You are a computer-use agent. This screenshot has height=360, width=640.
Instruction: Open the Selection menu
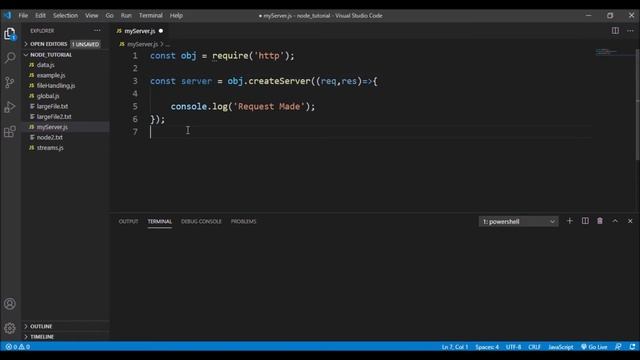pyautogui.click(x=65, y=16)
